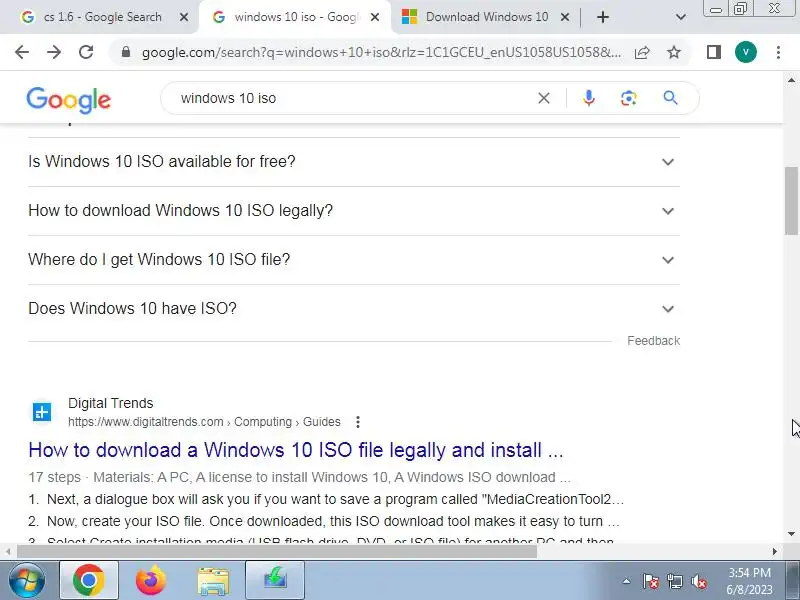The width and height of the screenshot is (800, 600).
Task: Go back using the browser back arrow
Action: (22, 52)
